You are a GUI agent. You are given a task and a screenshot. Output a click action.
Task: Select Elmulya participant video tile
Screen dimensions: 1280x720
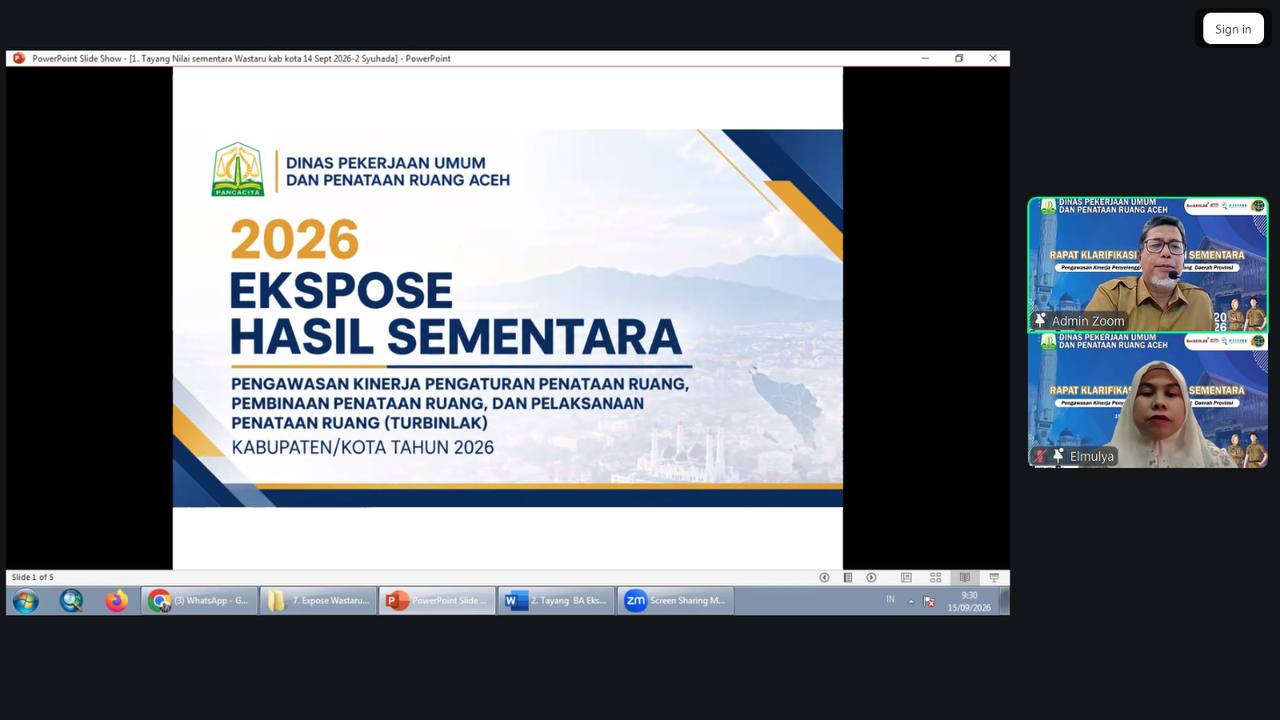tap(1148, 400)
